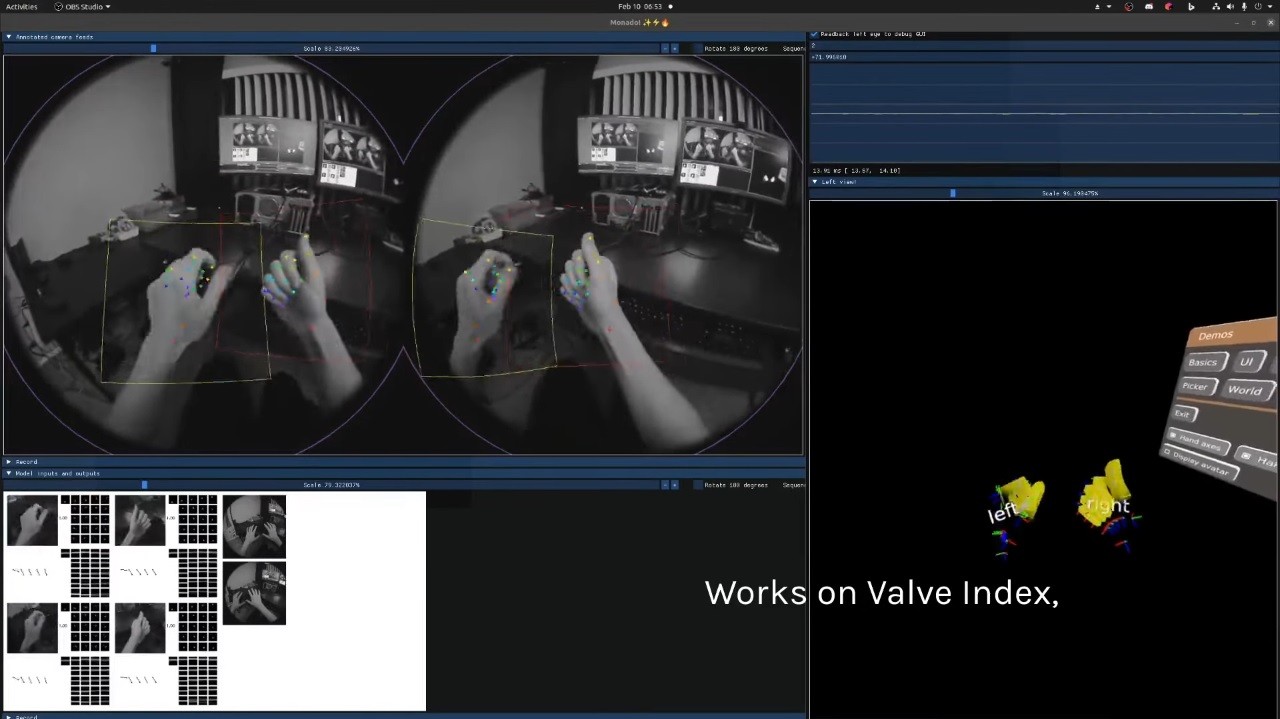Open the network status icon in top bar
The width and height of the screenshot is (1280, 719).
1216,7
